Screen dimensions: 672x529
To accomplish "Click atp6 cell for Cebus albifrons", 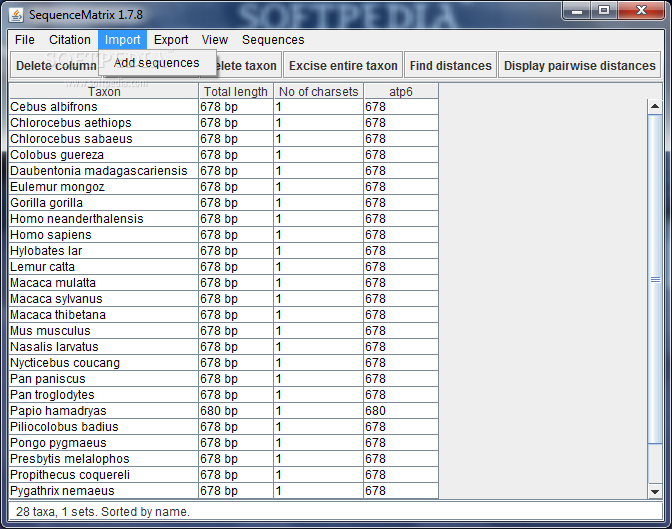I will click(x=401, y=107).
